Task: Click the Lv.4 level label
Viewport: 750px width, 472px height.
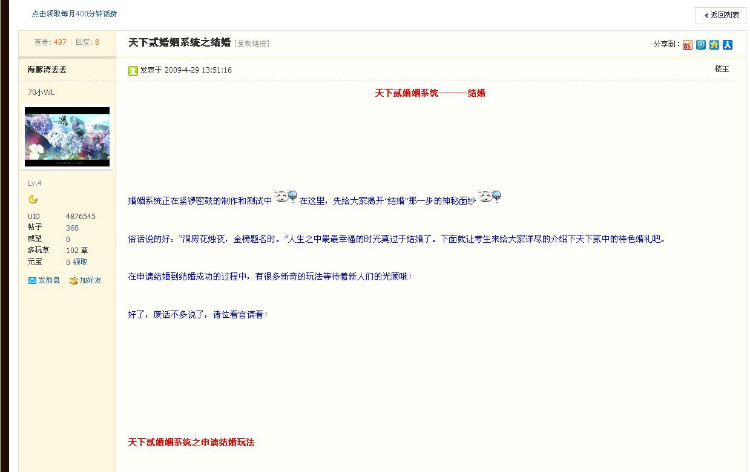Action: 34,183
